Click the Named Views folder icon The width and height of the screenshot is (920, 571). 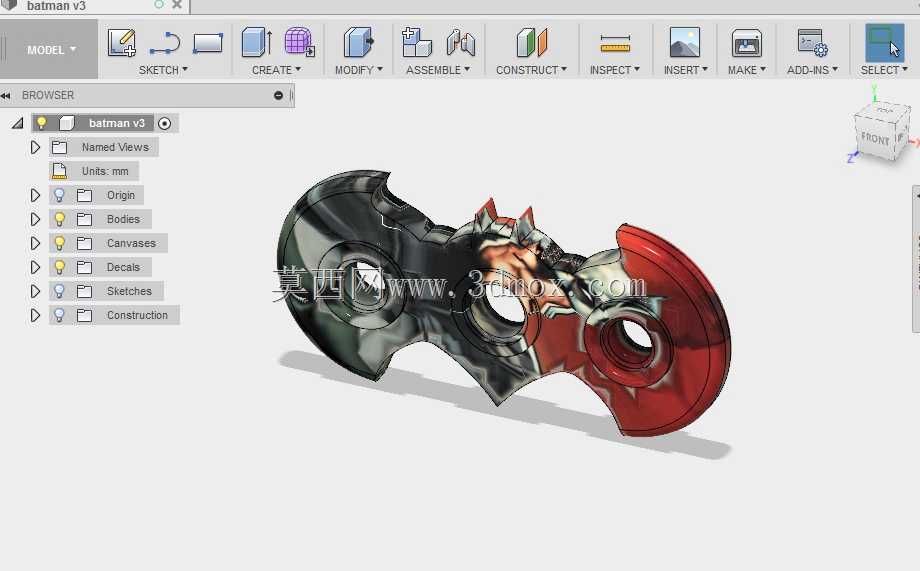click(59, 147)
